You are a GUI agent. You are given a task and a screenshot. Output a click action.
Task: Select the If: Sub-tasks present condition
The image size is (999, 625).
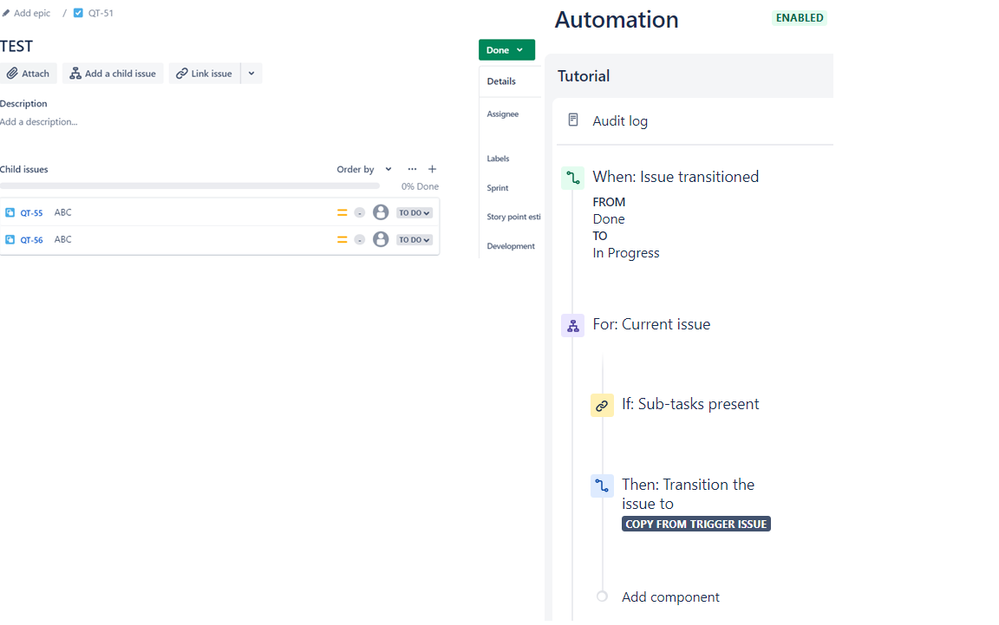tap(691, 404)
